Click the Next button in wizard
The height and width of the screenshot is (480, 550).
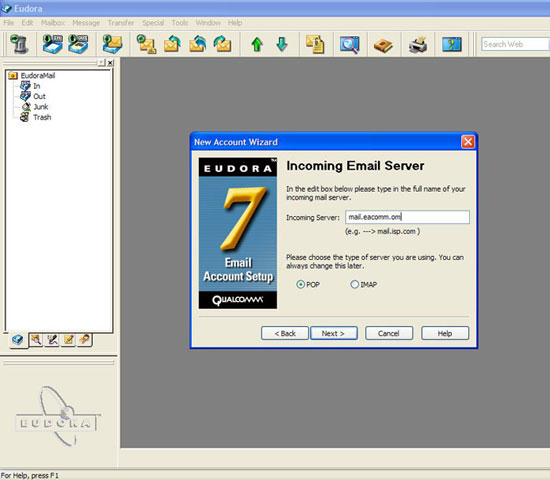[334, 333]
